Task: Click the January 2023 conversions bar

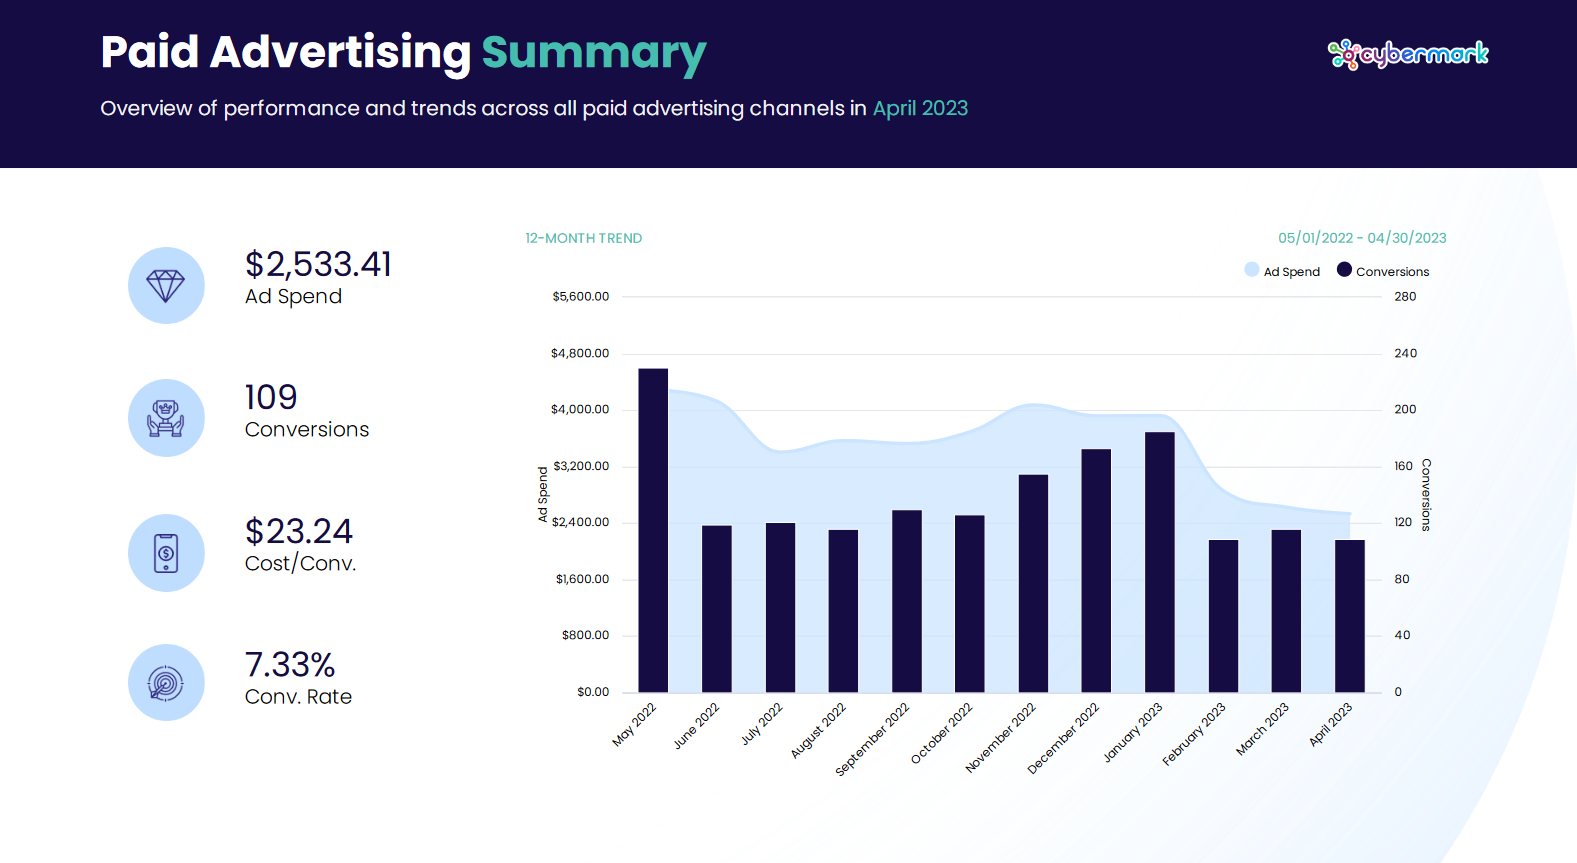Action: tap(1160, 562)
